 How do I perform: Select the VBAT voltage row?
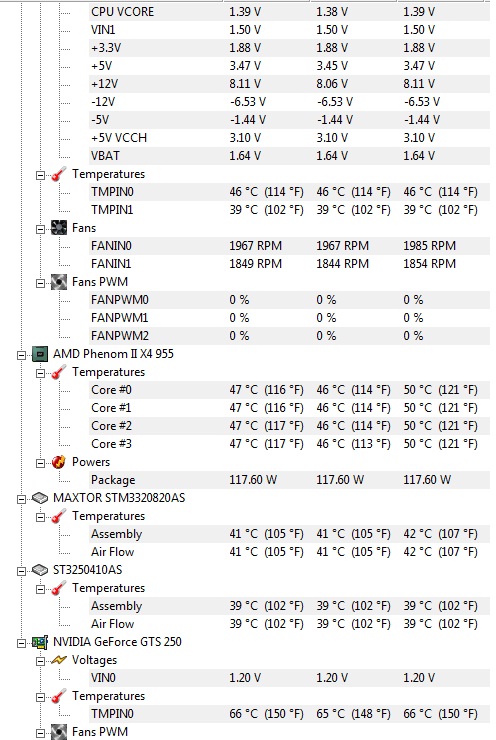tap(289, 156)
